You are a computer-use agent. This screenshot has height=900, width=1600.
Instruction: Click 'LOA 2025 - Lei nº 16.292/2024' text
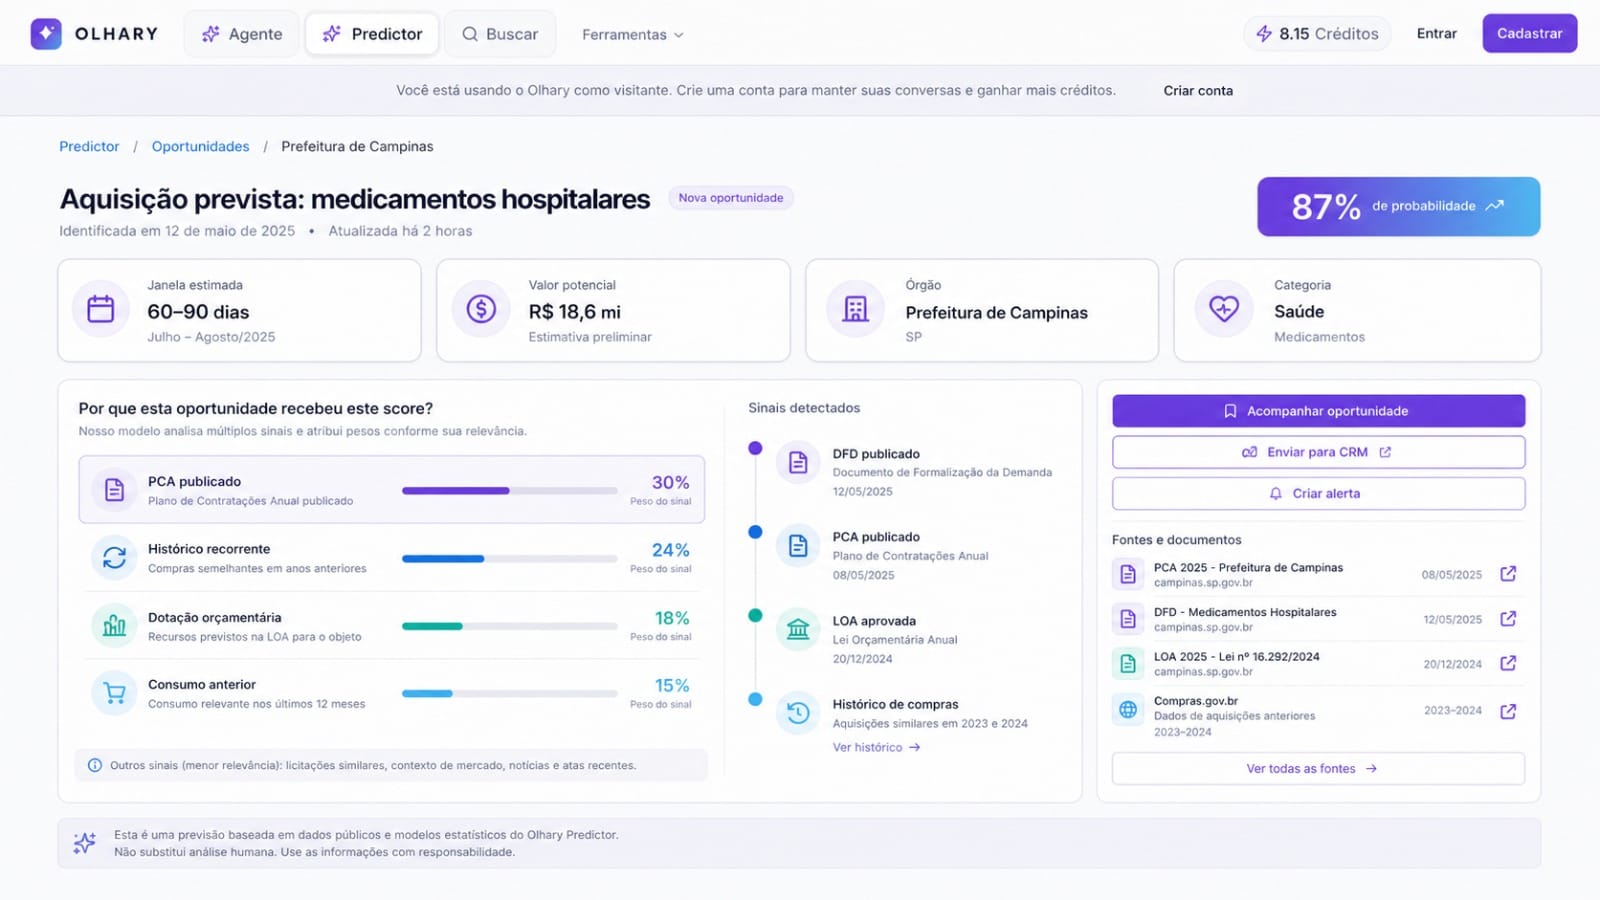(1237, 657)
